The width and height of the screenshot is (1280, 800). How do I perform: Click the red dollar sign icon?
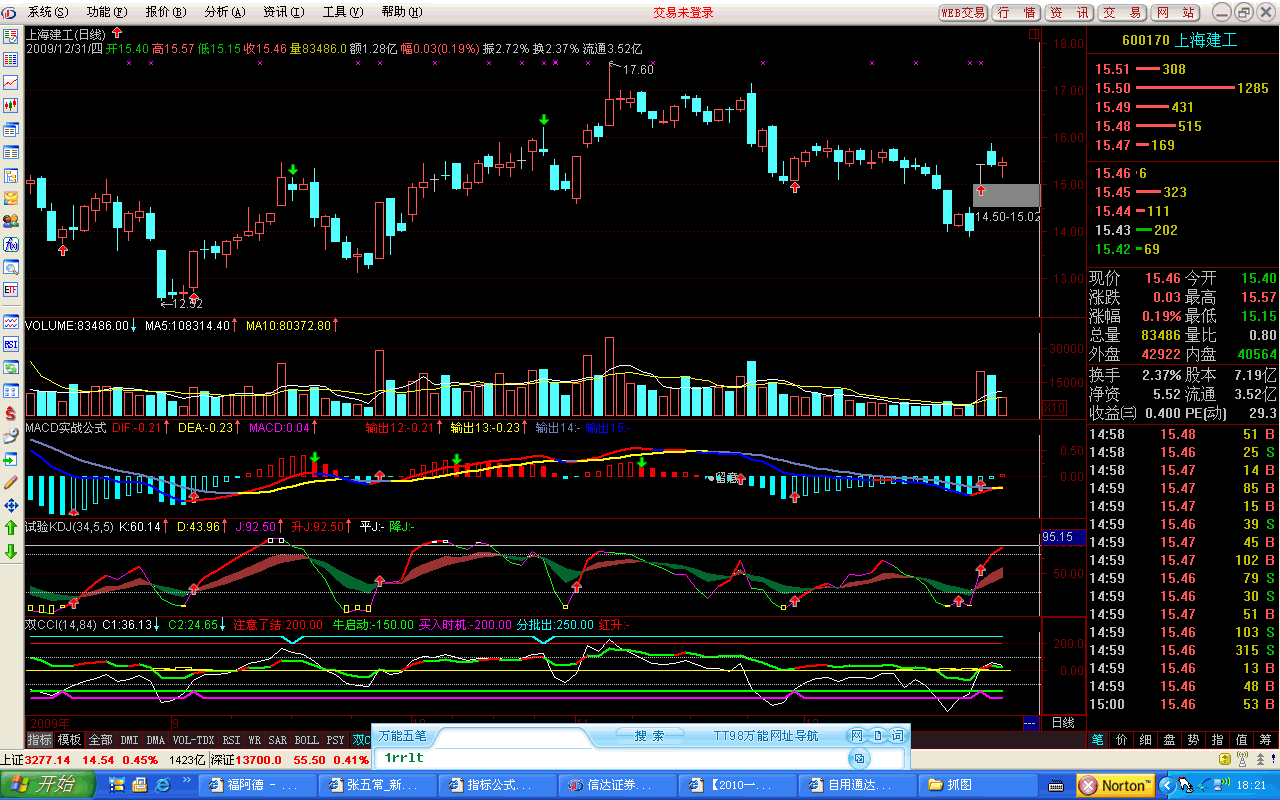point(11,413)
